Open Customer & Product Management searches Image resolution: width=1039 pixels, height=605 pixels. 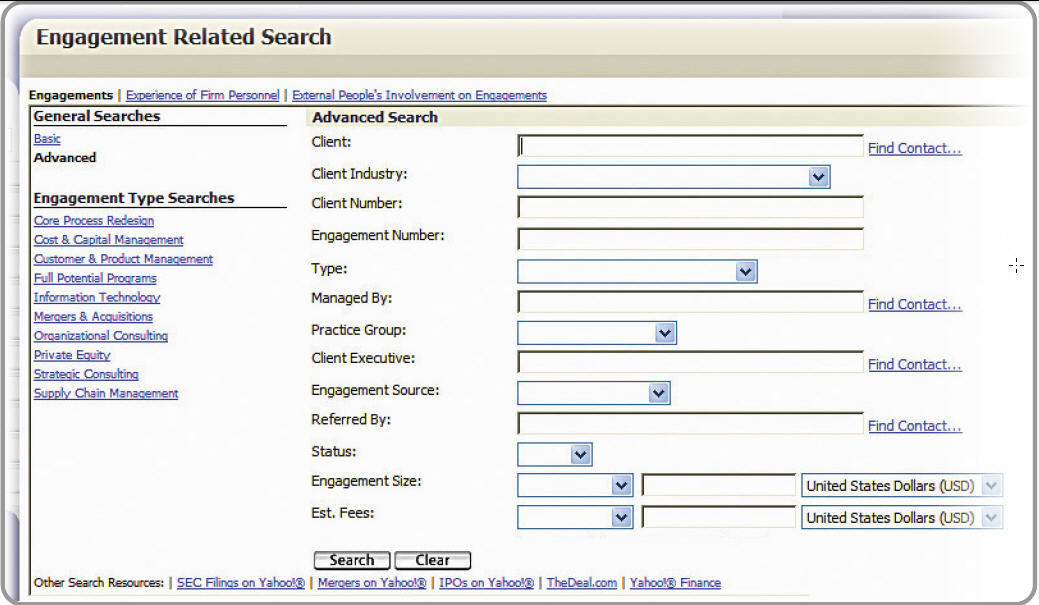pyautogui.click(x=123, y=259)
